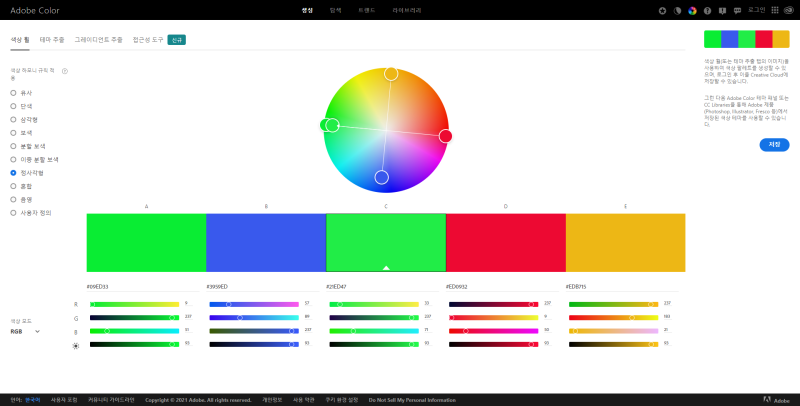The height and width of the screenshot is (406, 800).
Task: Switch to the 색상 휠 tab
Action: (20, 39)
